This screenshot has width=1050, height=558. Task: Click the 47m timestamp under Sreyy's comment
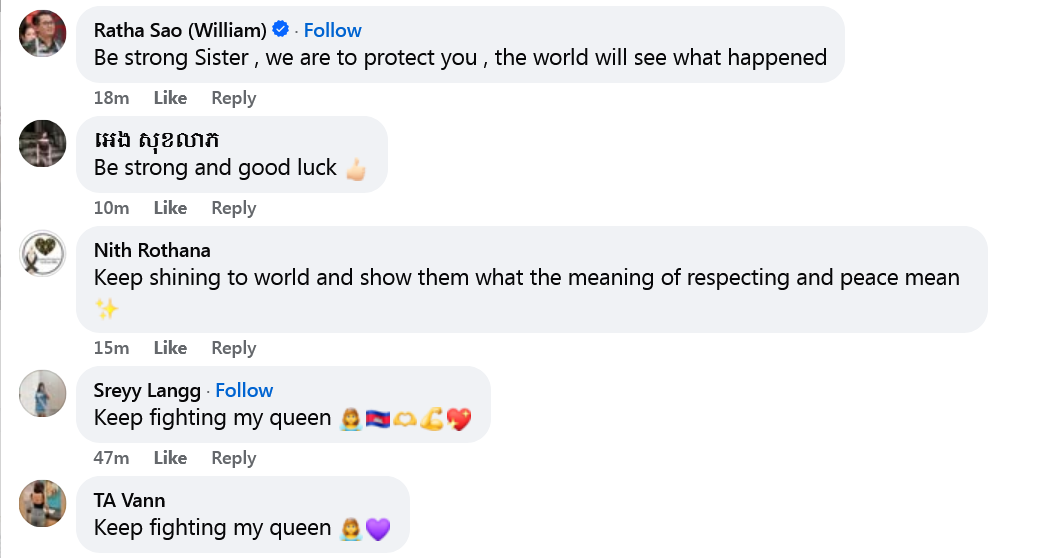pyautogui.click(x=111, y=458)
